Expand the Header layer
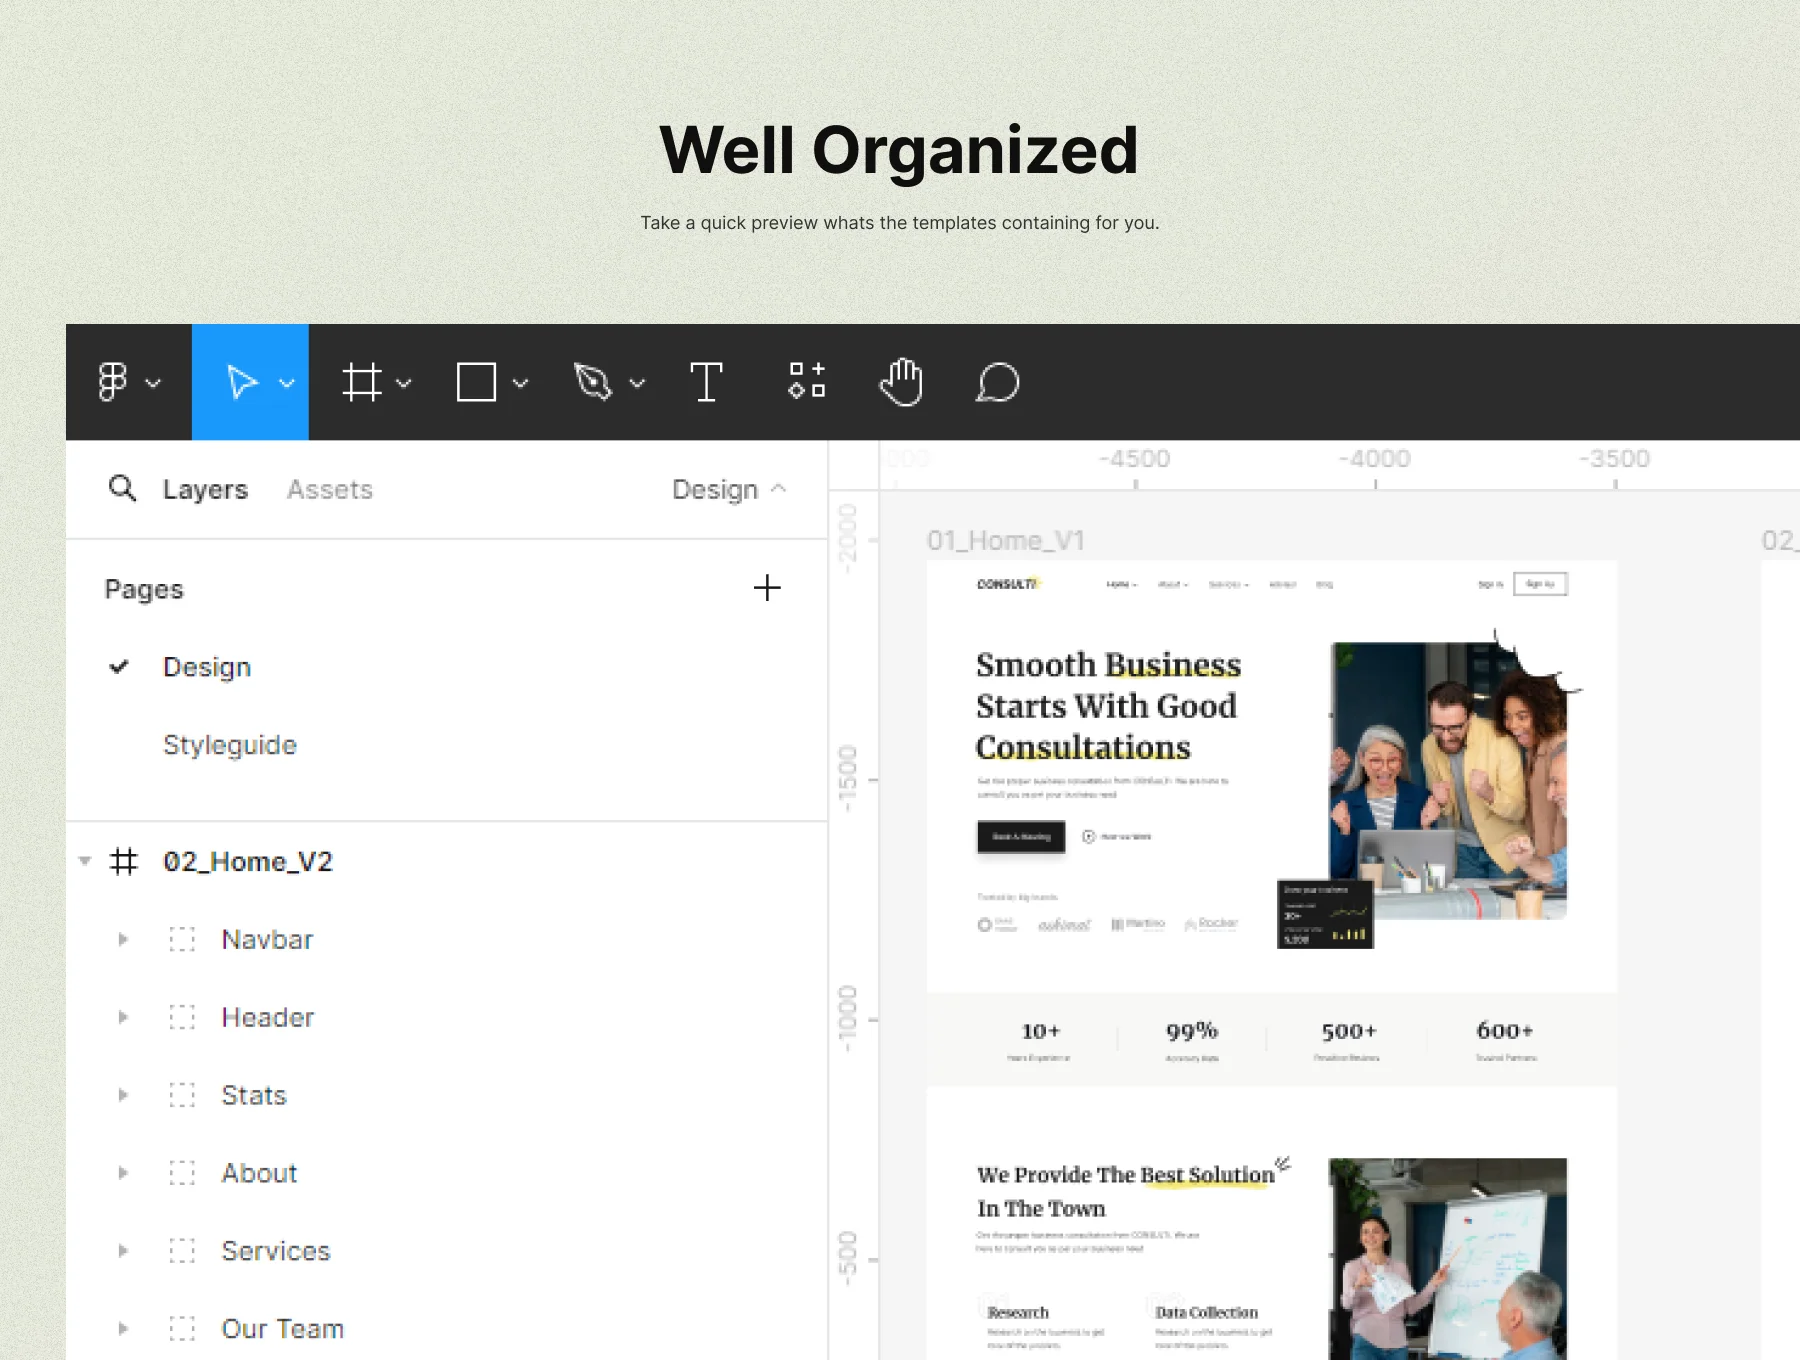1800x1360 pixels. 123,1017
